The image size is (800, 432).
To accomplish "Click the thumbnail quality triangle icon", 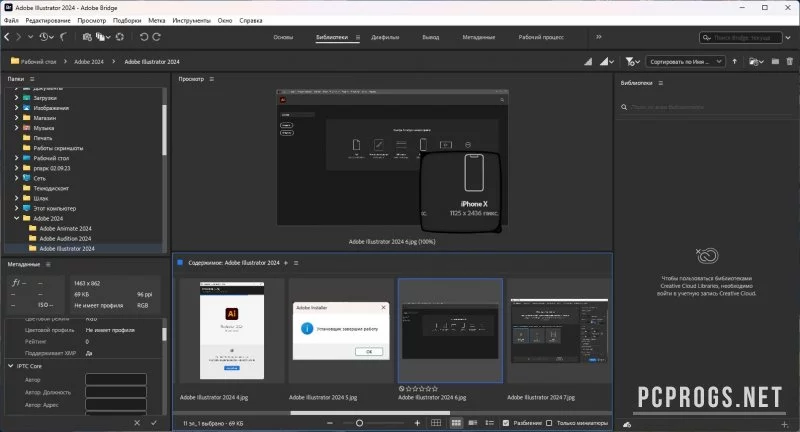I will (x=588, y=61).
